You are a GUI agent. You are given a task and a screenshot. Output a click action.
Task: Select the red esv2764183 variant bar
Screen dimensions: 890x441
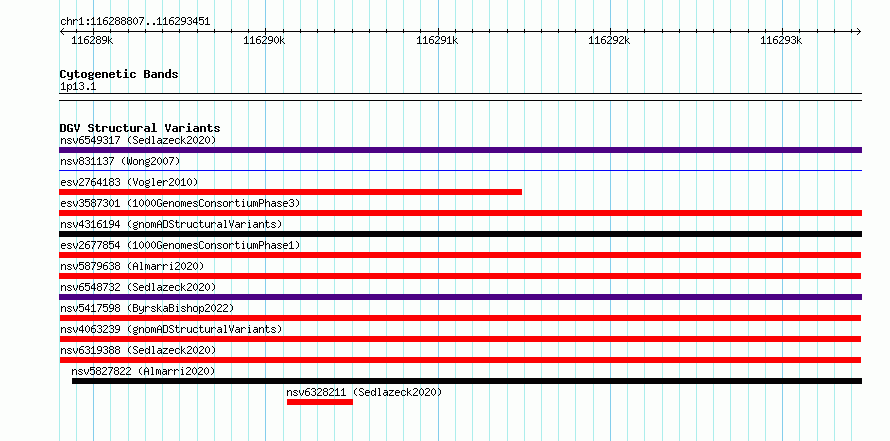tap(291, 192)
